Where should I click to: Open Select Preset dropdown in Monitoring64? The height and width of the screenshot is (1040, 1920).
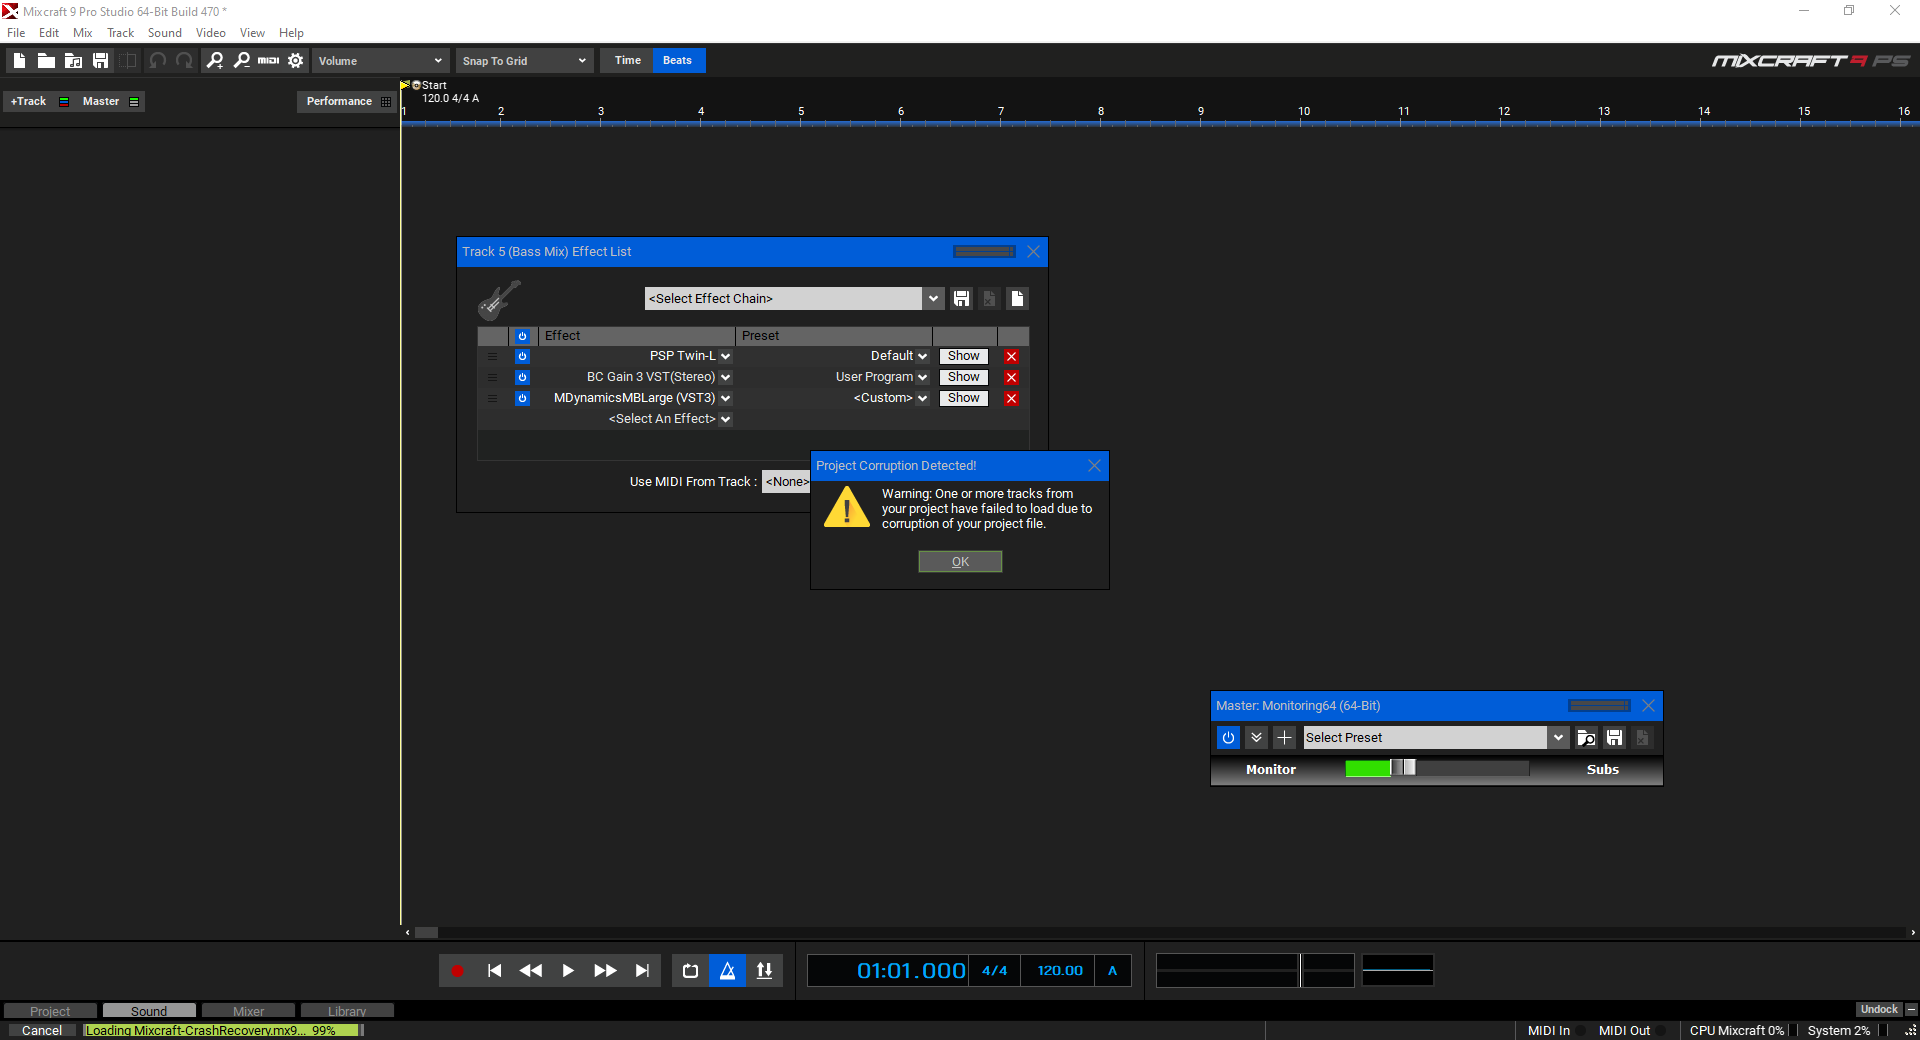[1558, 738]
